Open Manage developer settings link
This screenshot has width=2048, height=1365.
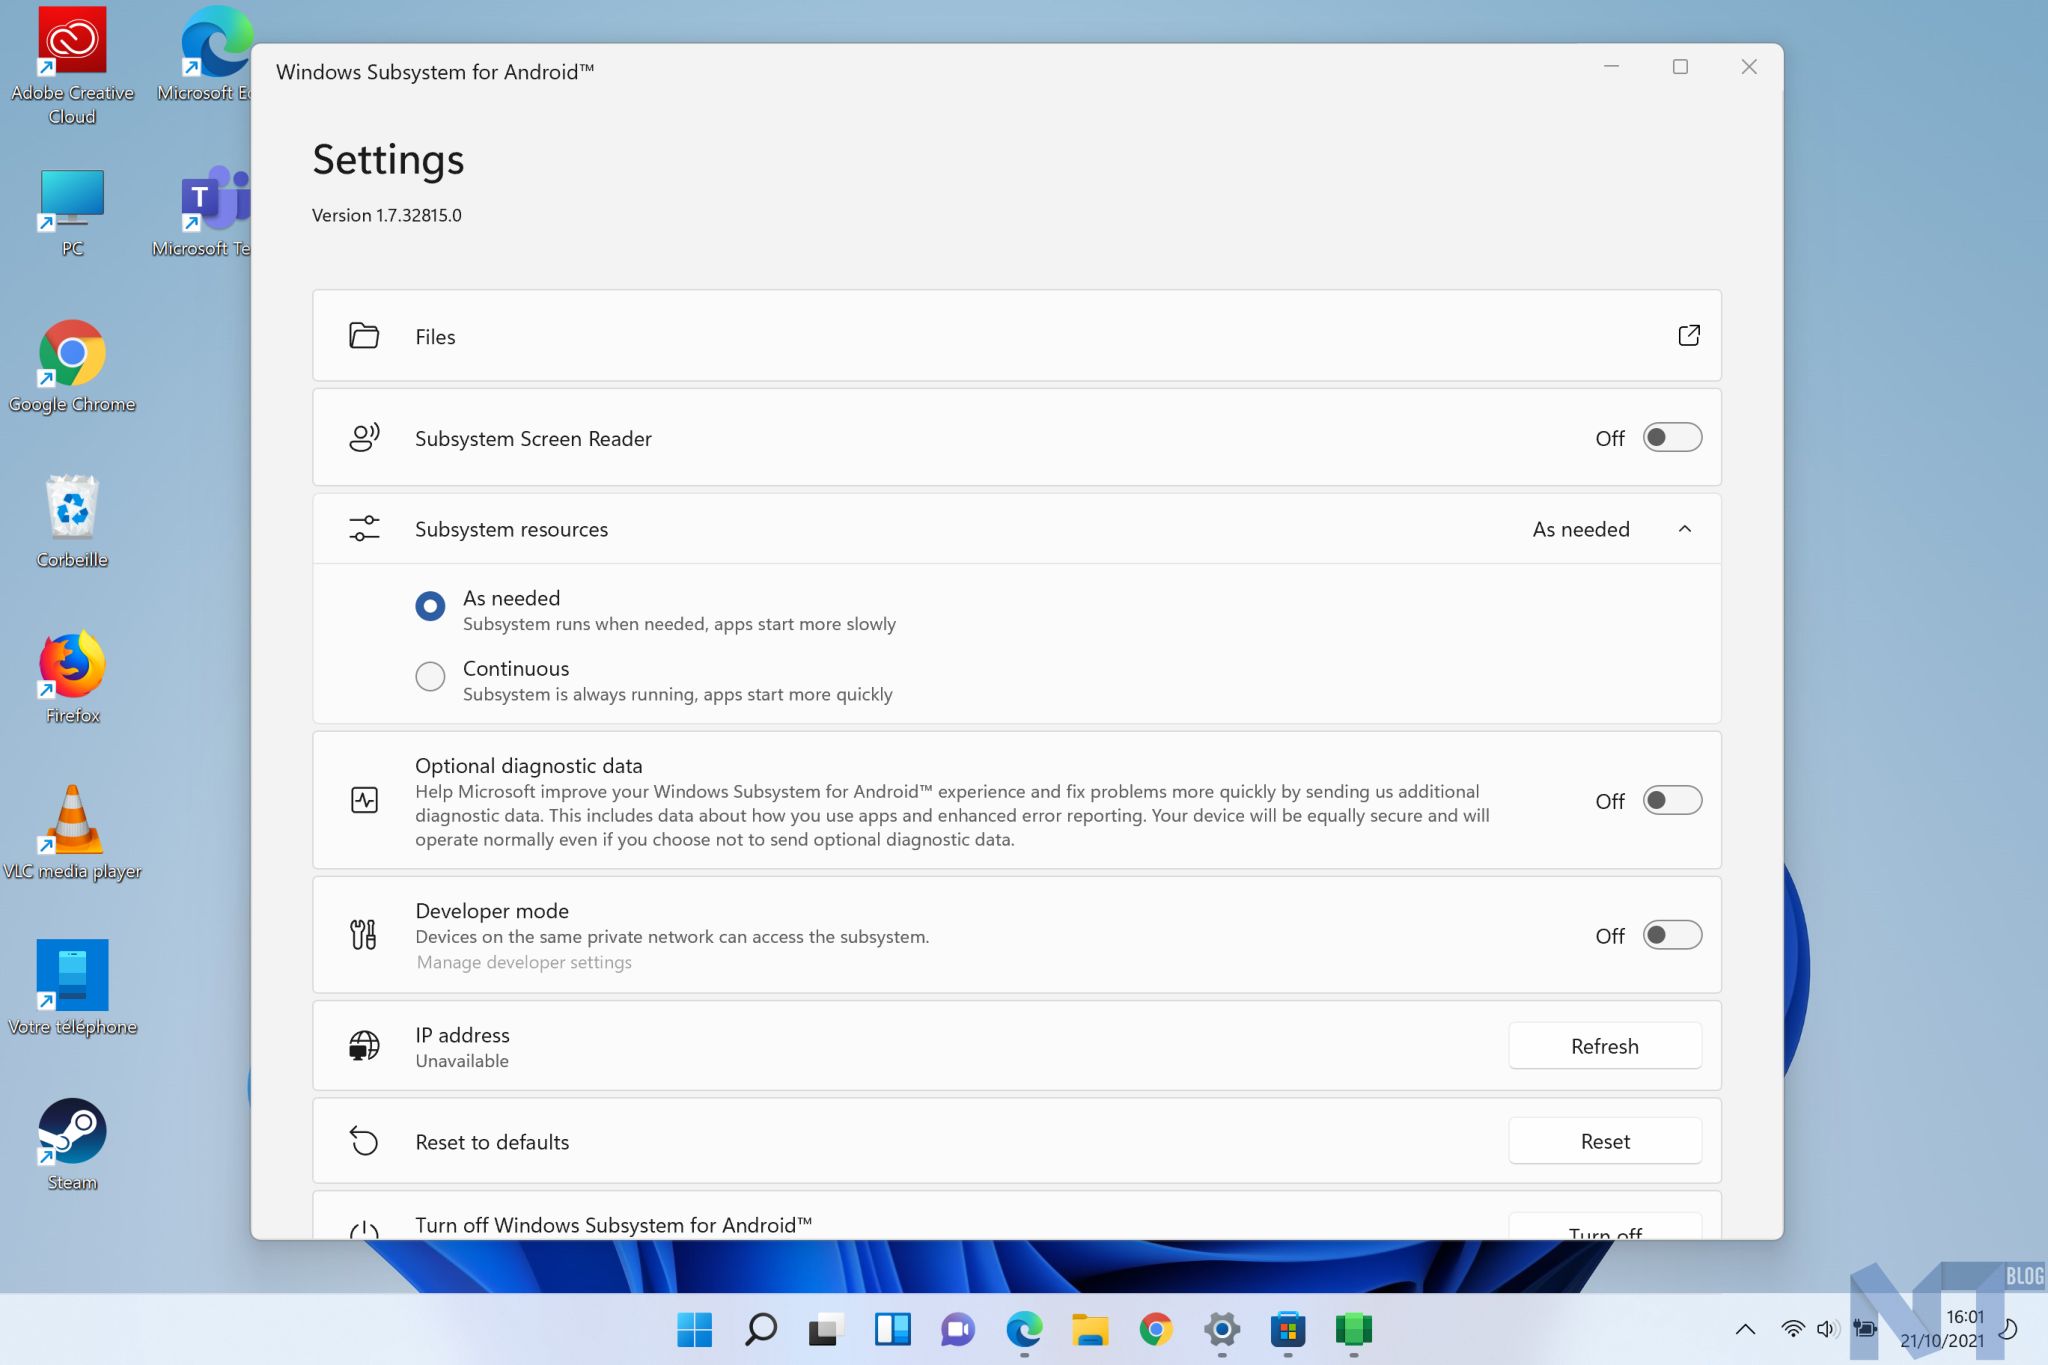524,962
